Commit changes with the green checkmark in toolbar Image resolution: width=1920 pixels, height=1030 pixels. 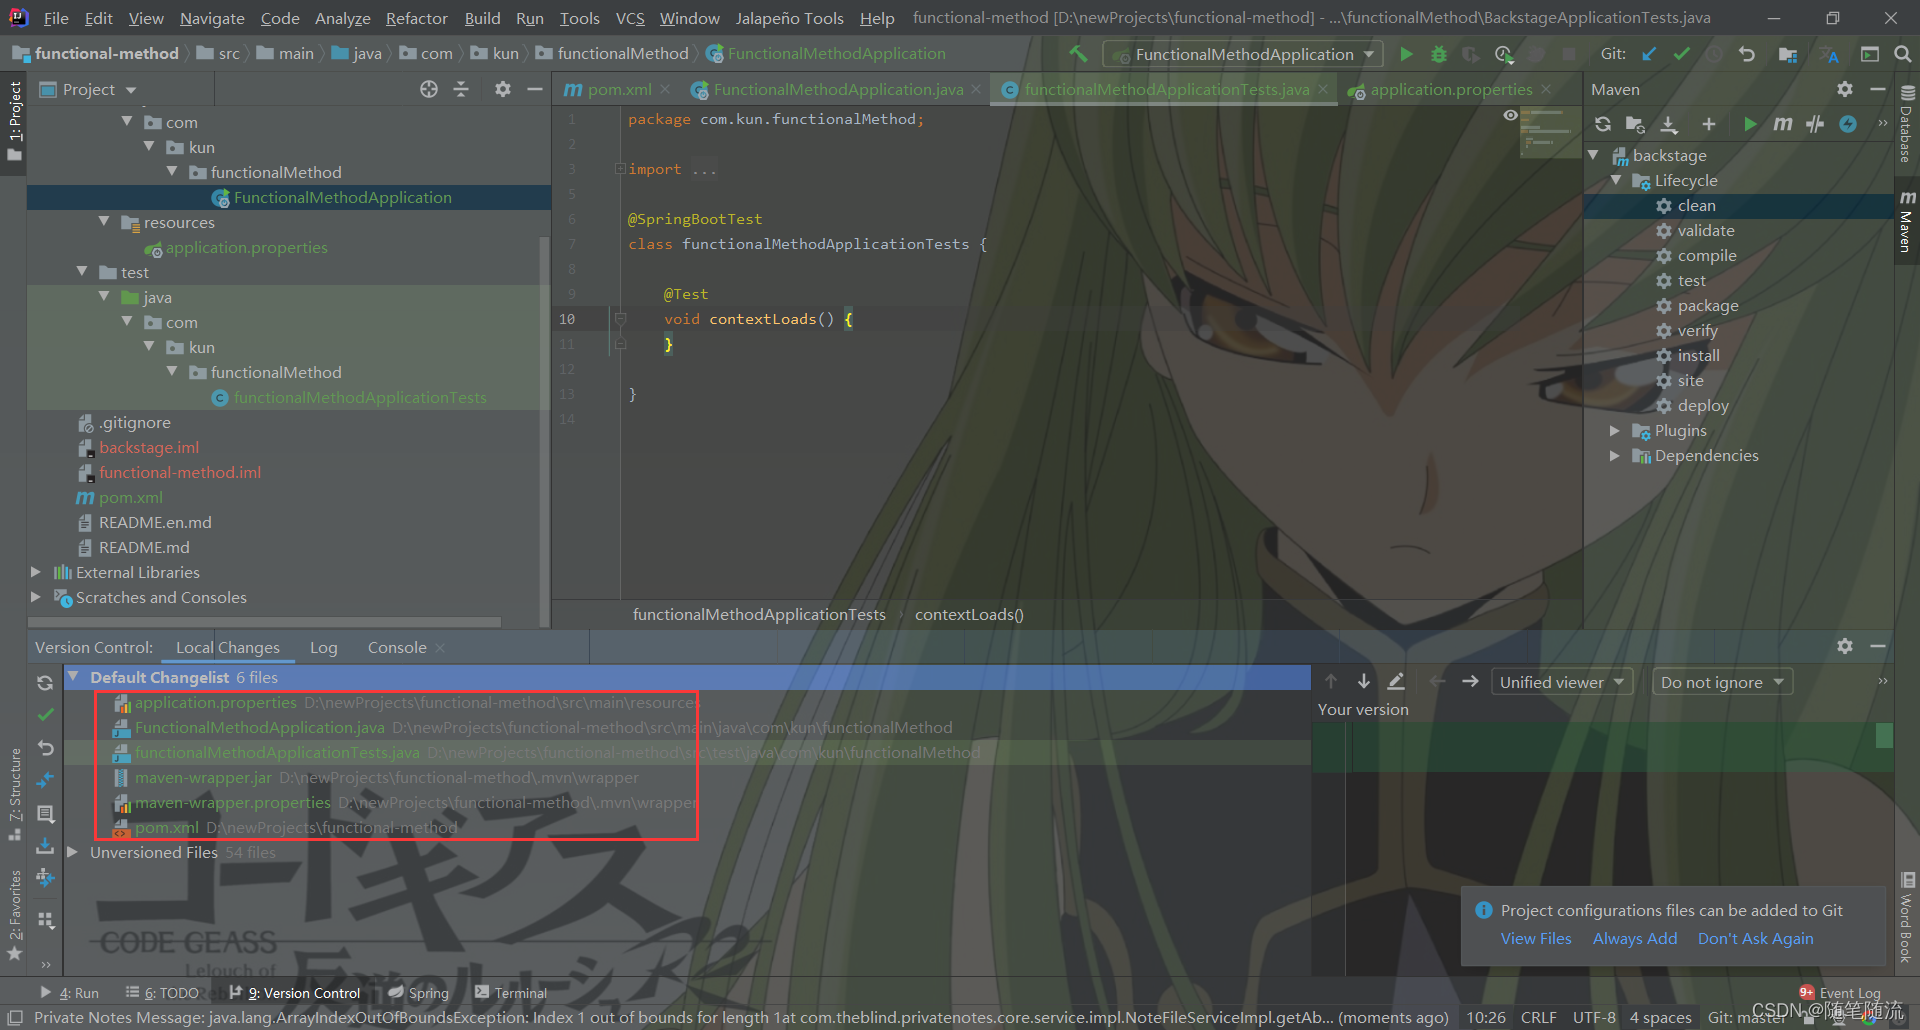point(1682,54)
